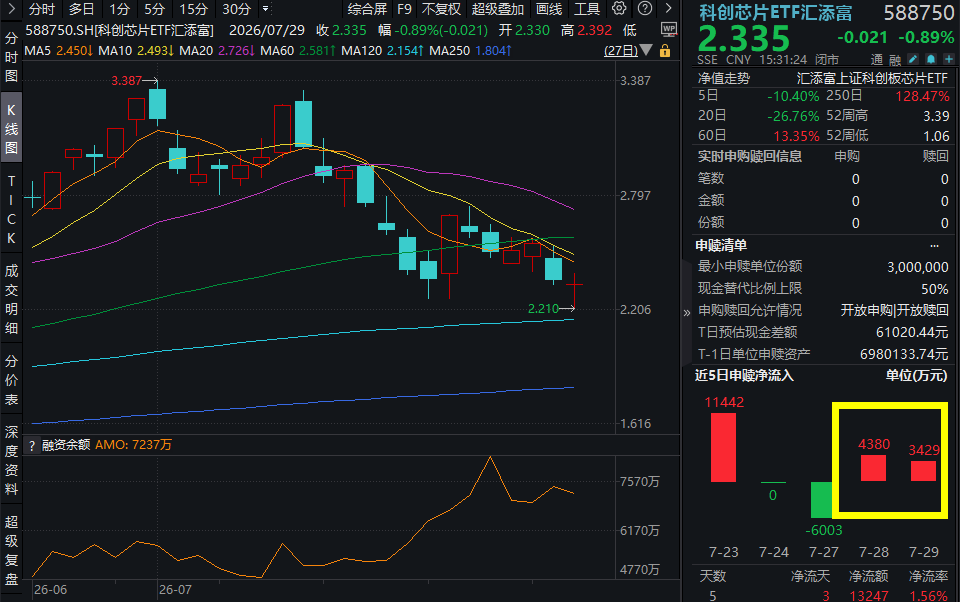The image size is (960, 602).
Task: Open the 成交明细 sidebar tab
Action: (11, 299)
